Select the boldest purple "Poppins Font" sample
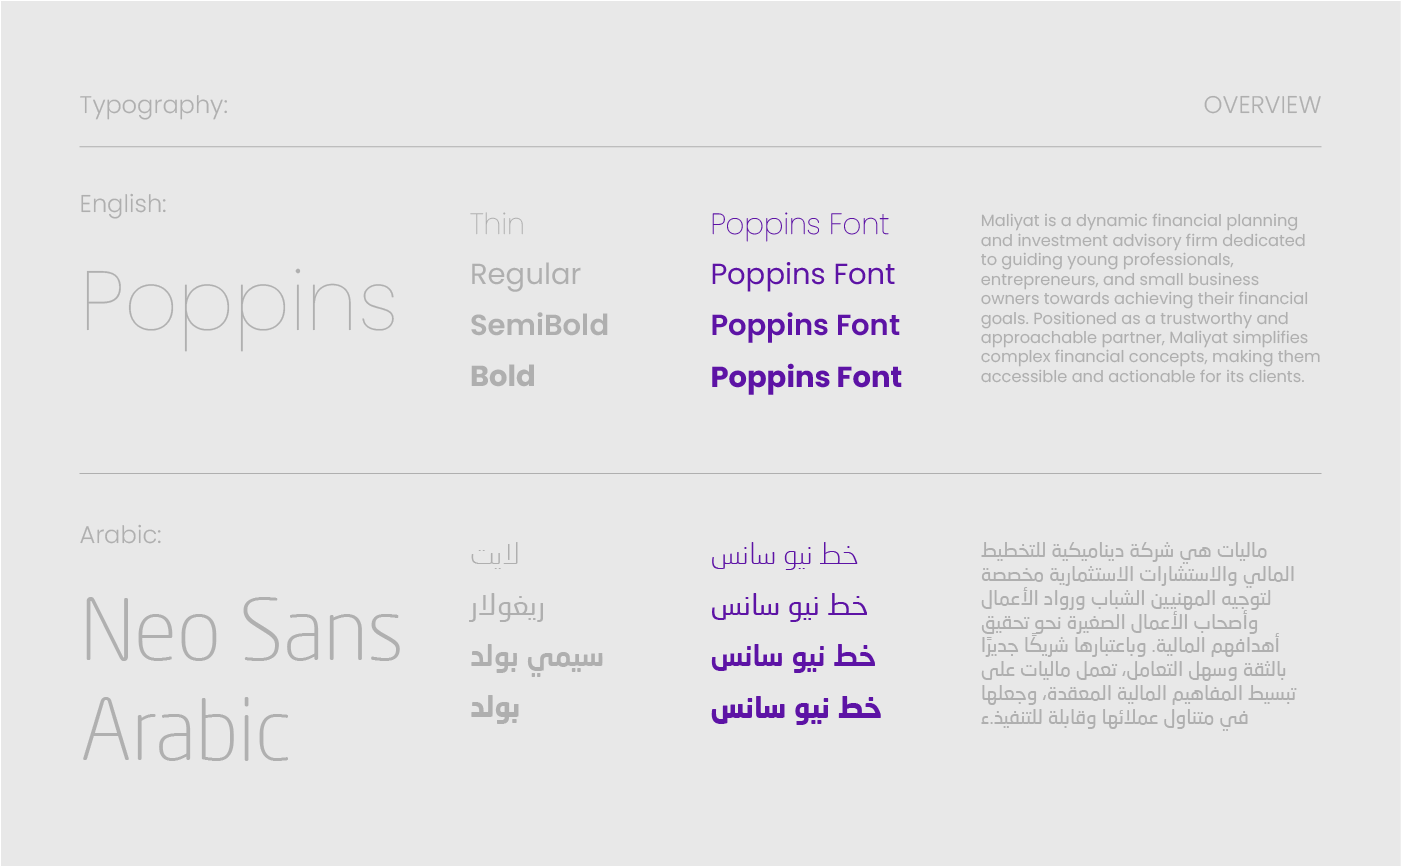The width and height of the screenshot is (1401, 866). pyautogui.click(x=806, y=377)
